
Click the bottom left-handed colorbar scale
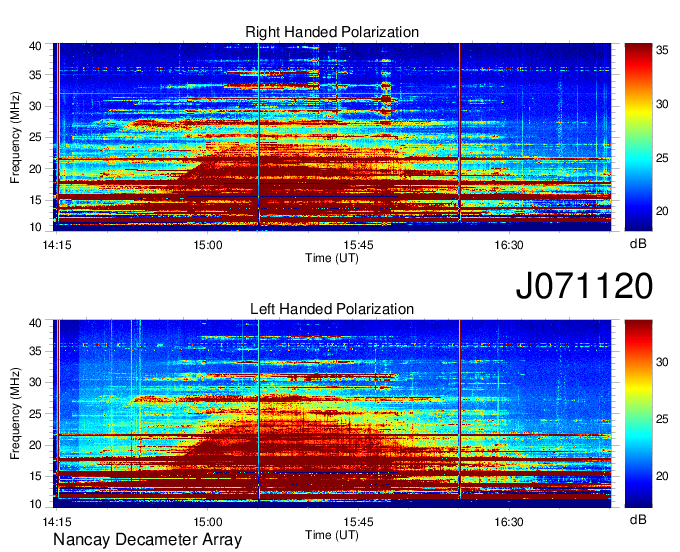point(638,413)
